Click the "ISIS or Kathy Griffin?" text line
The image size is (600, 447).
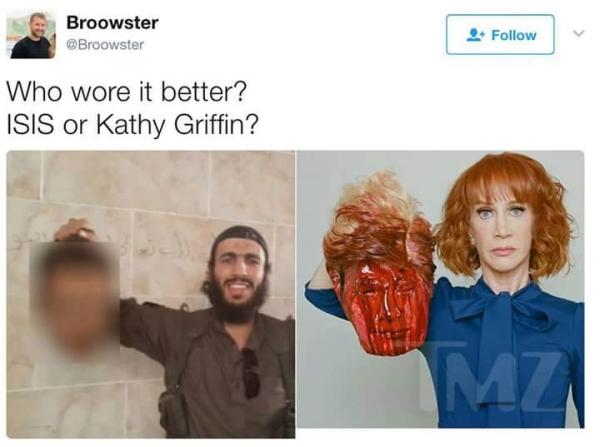click(x=133, y=125)
